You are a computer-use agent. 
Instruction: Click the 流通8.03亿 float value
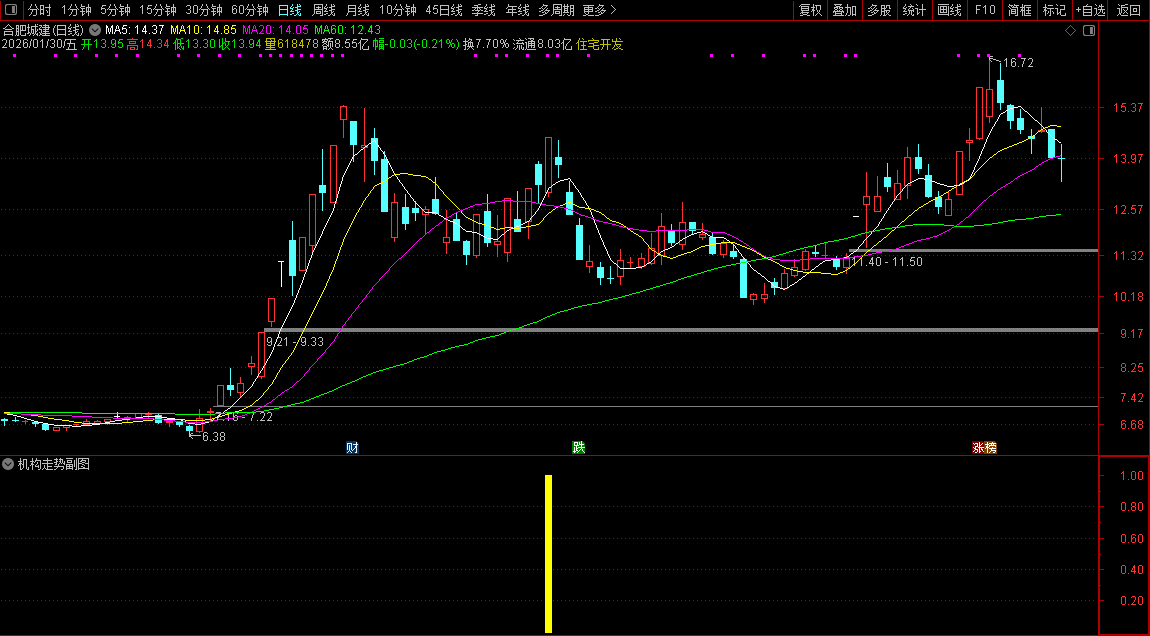[x=542, y=44]
